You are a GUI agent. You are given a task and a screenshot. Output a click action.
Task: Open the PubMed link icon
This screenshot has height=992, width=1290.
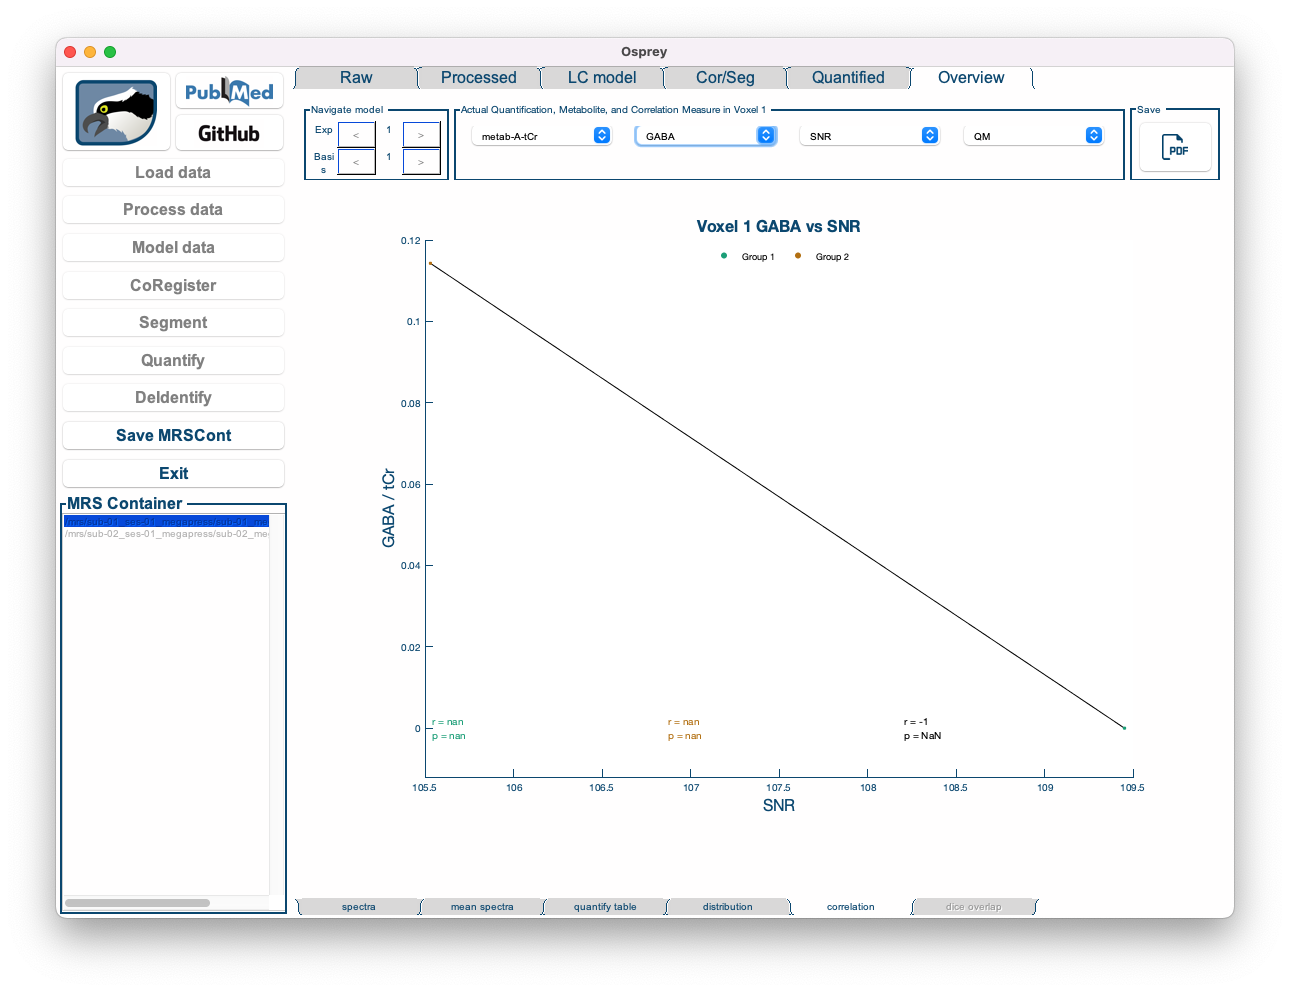[229, 92]
